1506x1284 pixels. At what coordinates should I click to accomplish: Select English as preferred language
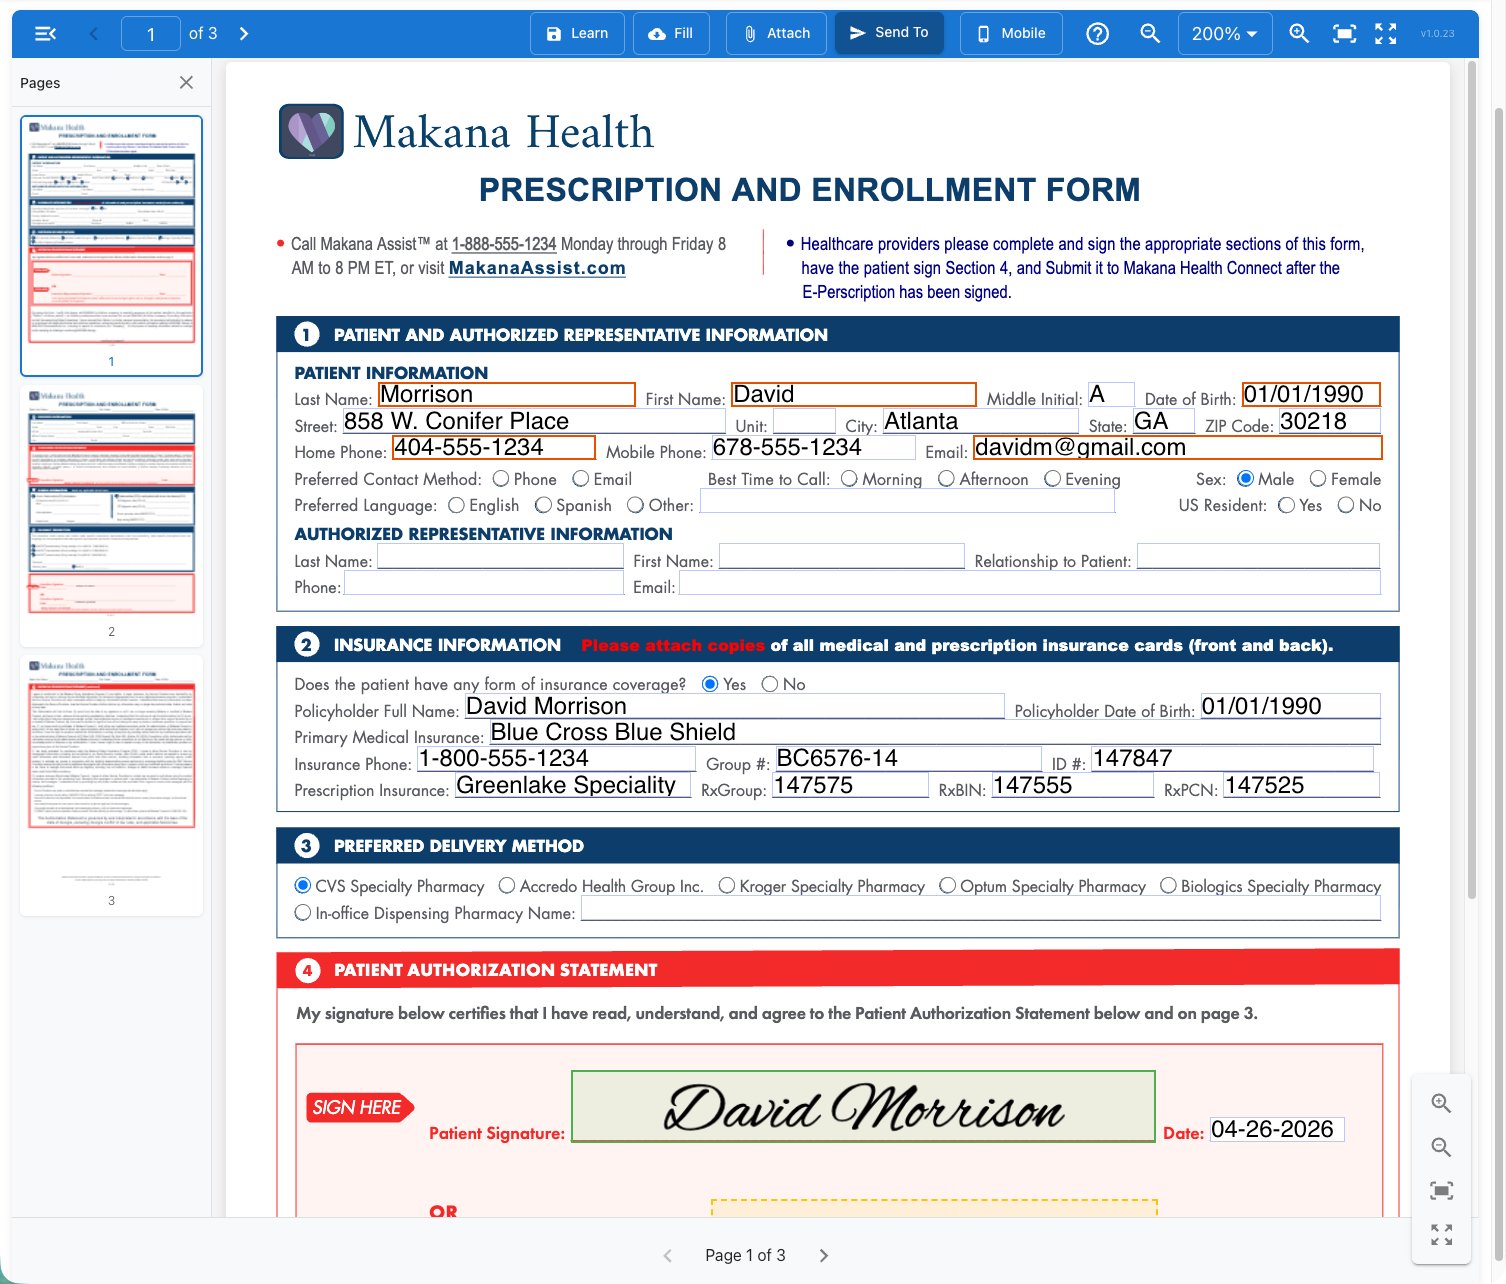(456, 505)
